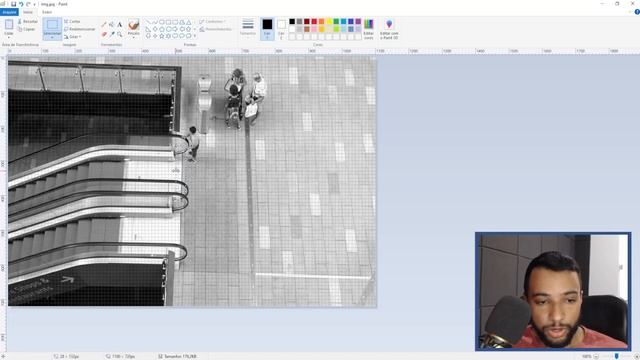Select the Oval shape in Formas gallery
The height and width of the screenshot is (360, 640).
pos(162,22)
